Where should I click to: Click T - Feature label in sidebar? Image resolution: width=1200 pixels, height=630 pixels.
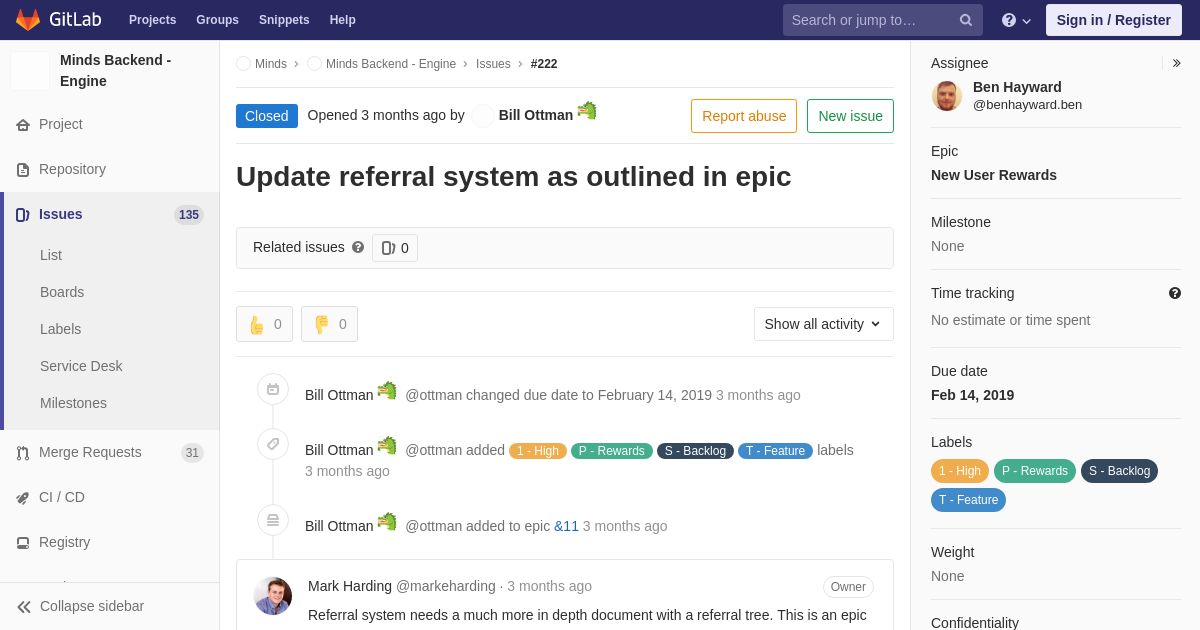968,500
